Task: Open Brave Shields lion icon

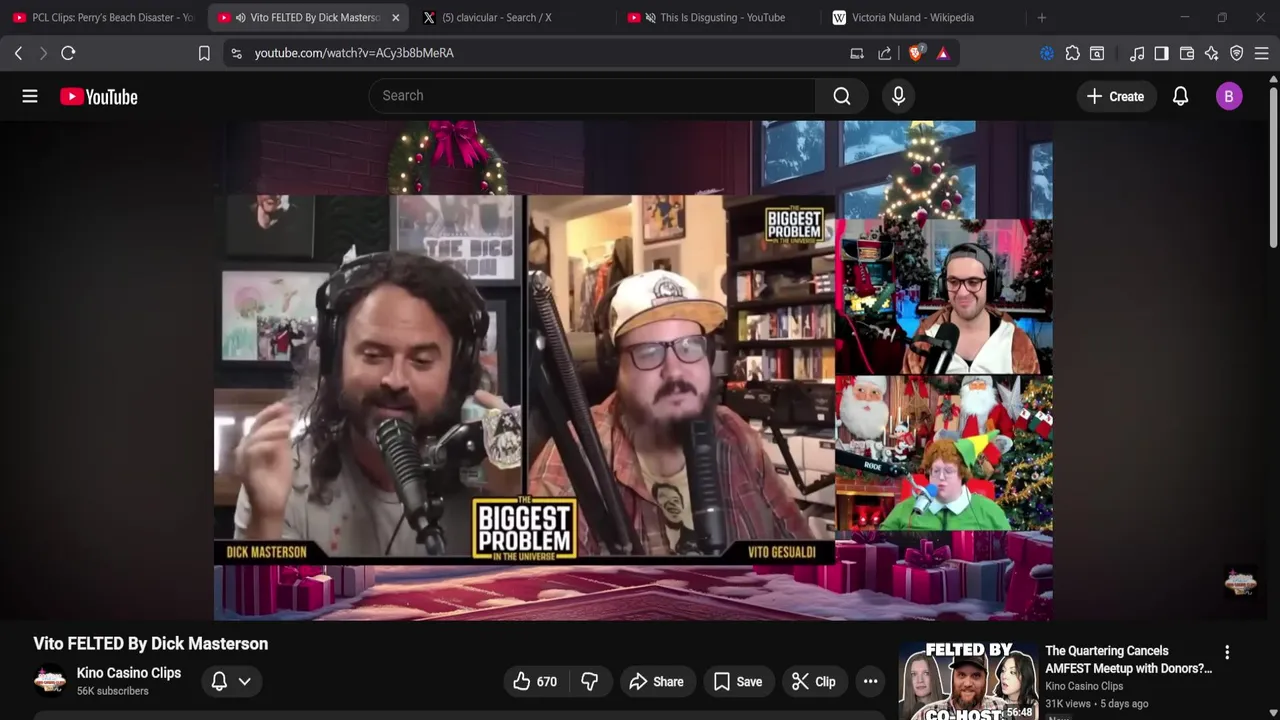Action: pyautogui.click(x=915, y=53)
